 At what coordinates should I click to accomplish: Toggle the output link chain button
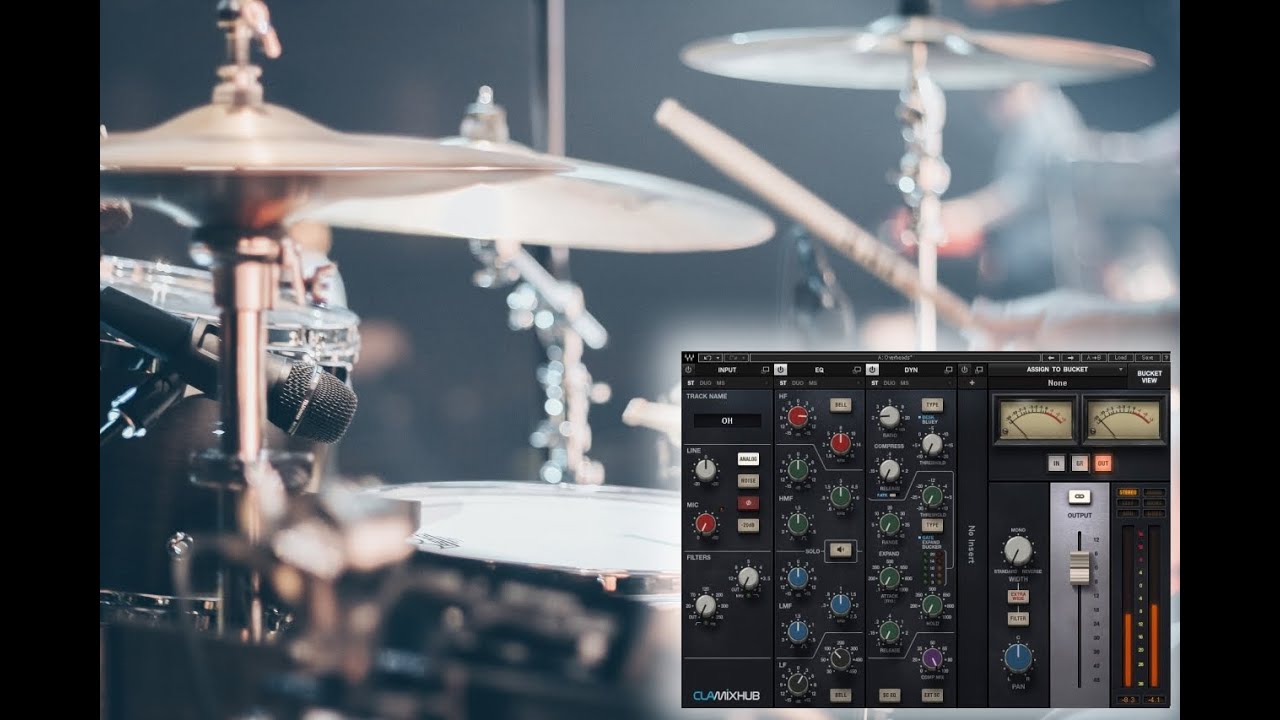[1079, 496]
